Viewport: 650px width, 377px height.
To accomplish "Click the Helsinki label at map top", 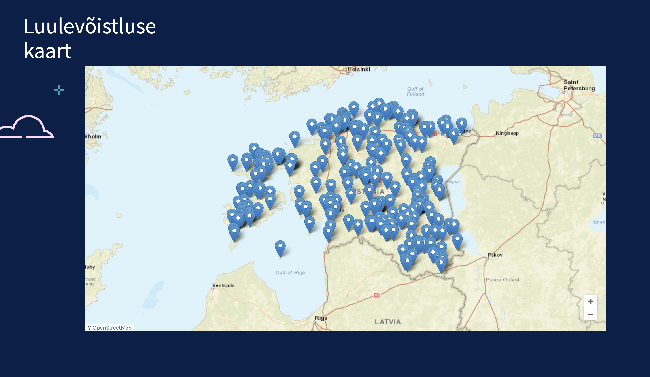I will (359, 69).
